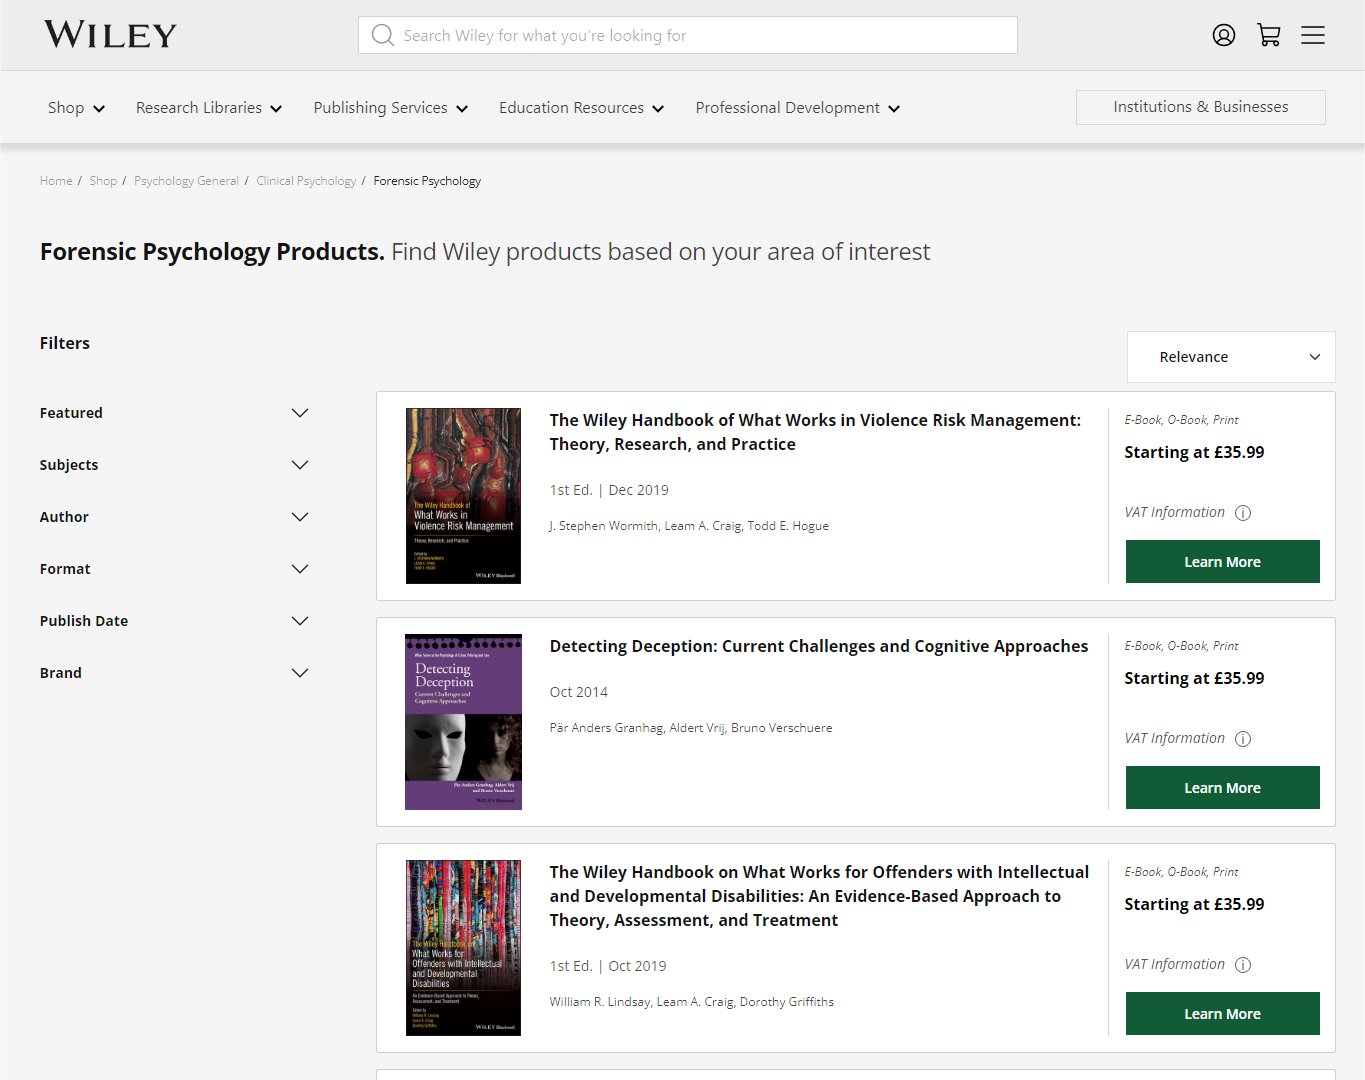Go to Shop breadcrumb
Viewport: 1365px width, 1080px height.
pos(103,181)
